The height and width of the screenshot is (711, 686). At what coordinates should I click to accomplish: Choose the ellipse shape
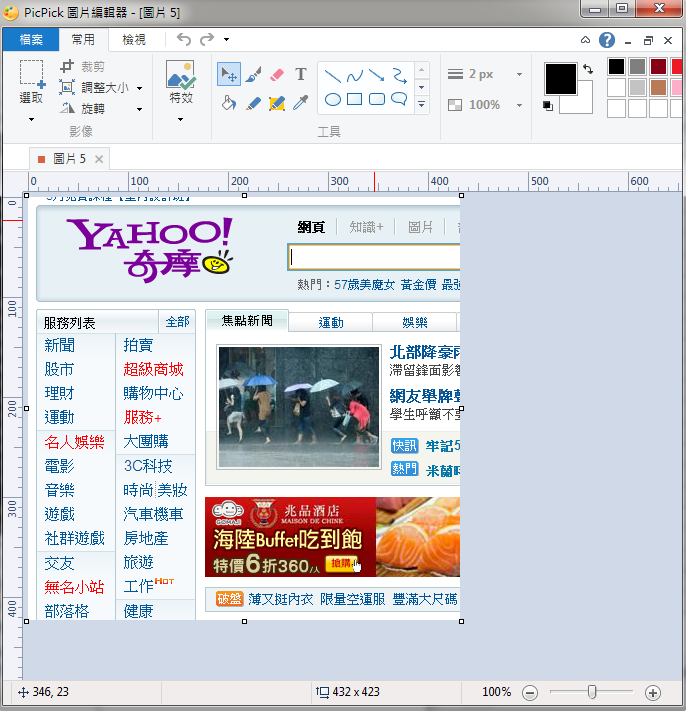333,99
